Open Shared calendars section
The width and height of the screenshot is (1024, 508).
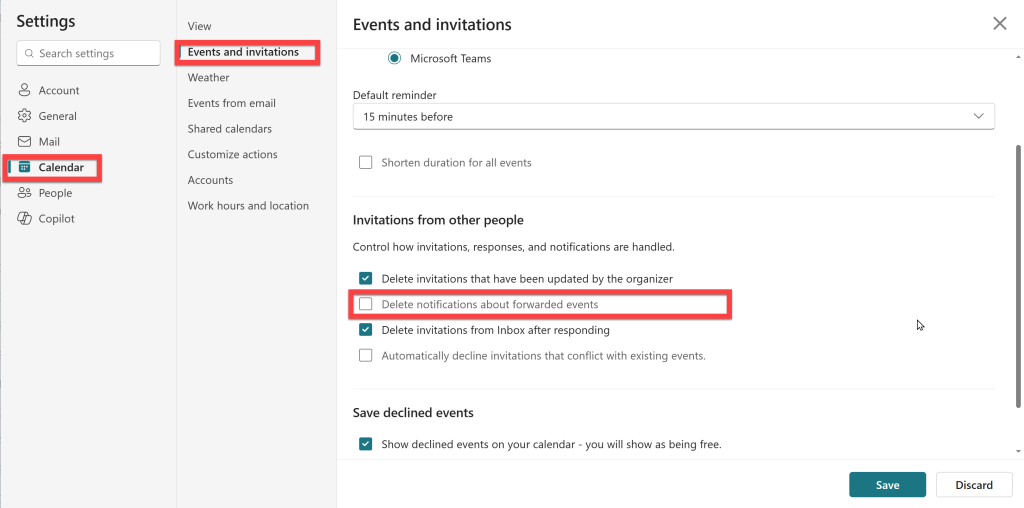(x=229, y=129)
